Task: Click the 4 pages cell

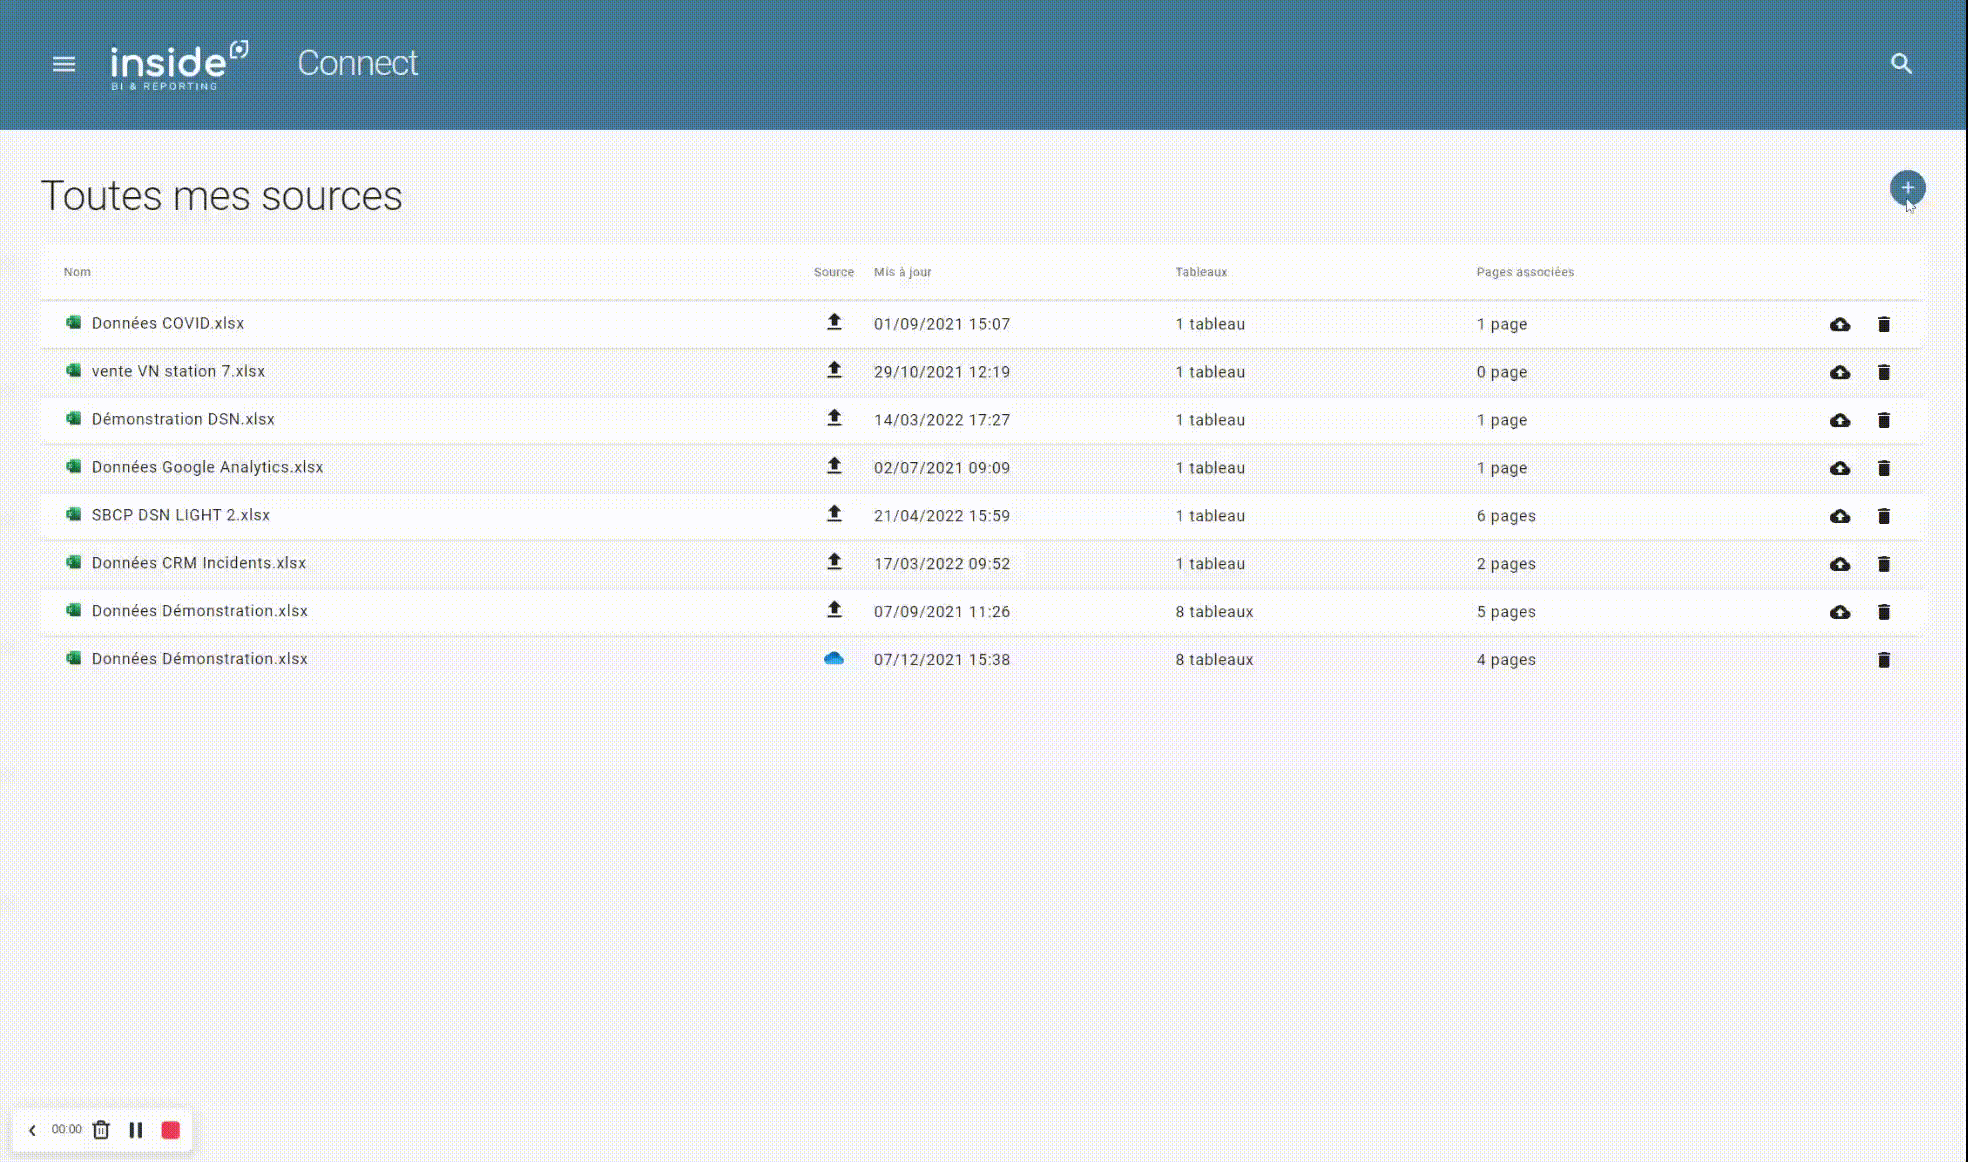Action: point(1506,660)
